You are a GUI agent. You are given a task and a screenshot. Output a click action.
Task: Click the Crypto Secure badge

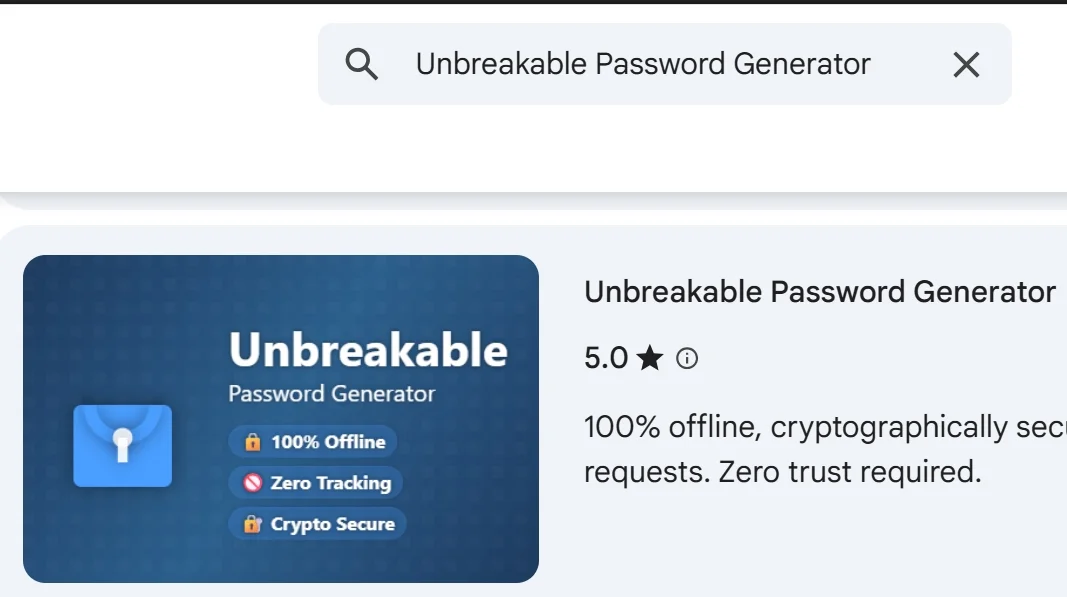pyautogui.click(x=317, y=523)
